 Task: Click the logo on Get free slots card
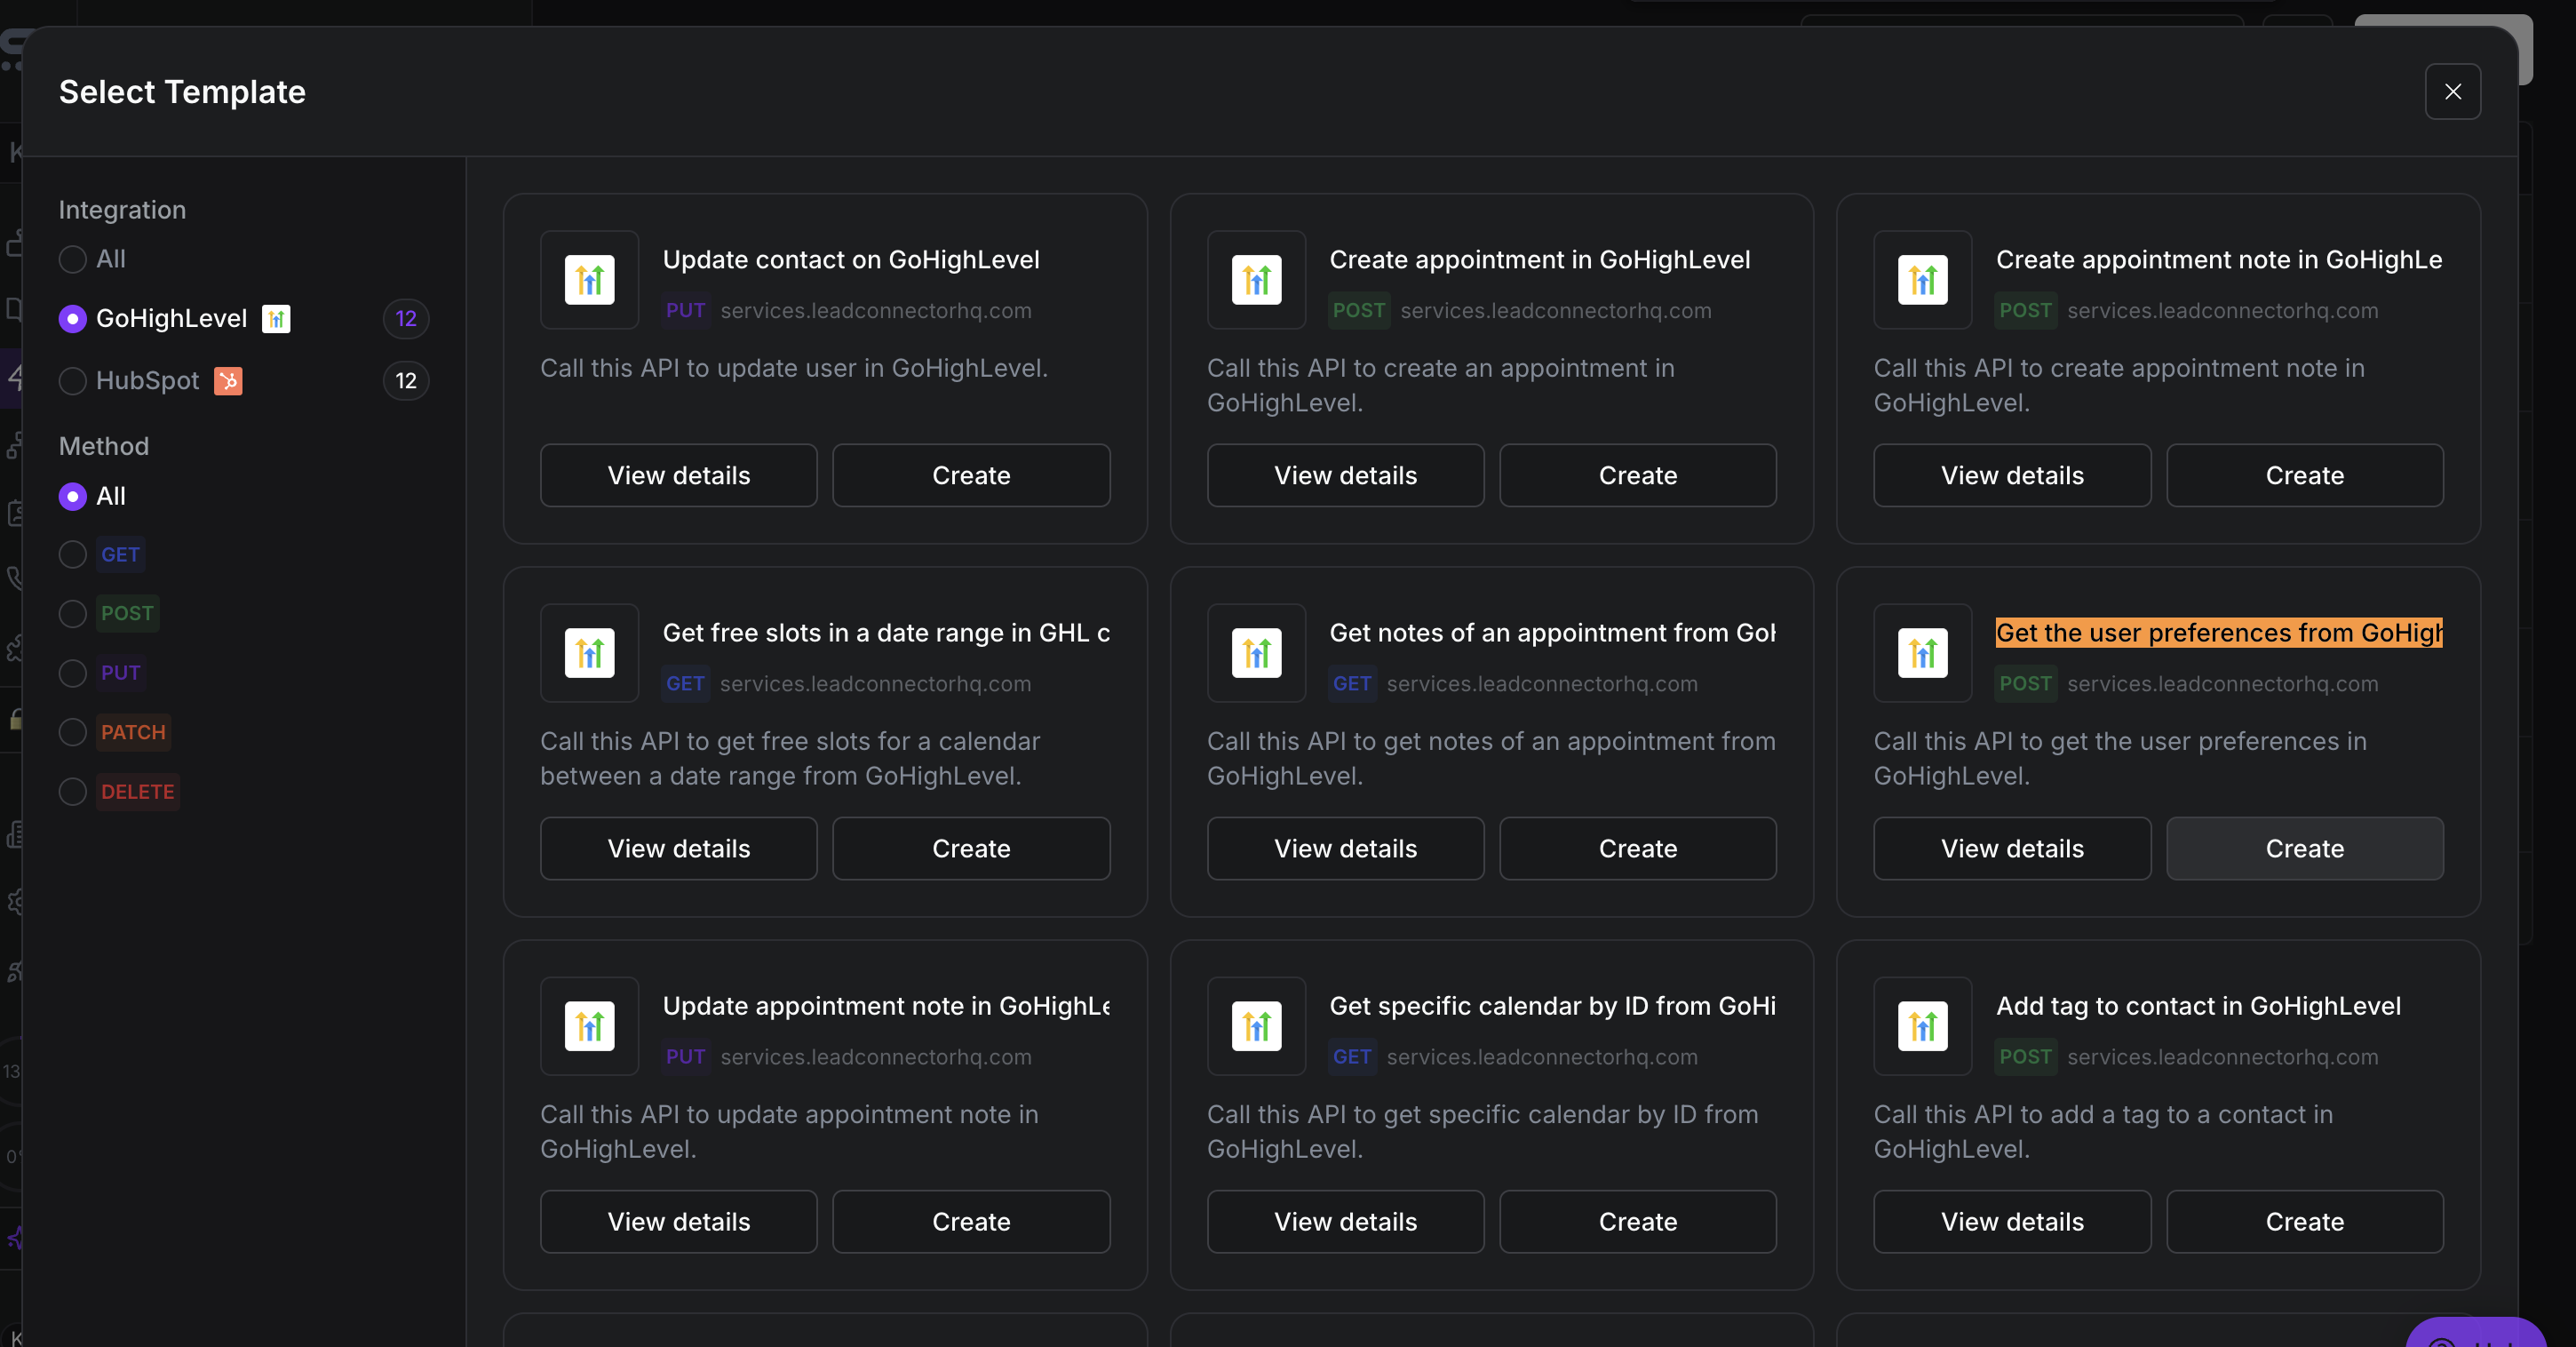[x=589, y=653]
